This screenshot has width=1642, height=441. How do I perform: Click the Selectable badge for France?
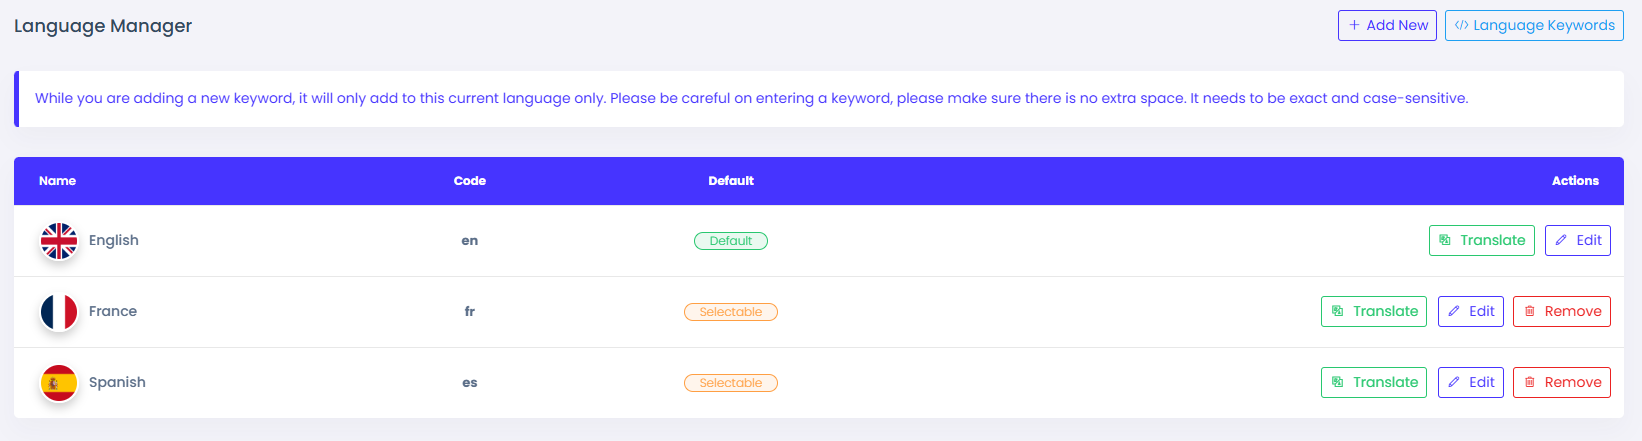(731, 312)
